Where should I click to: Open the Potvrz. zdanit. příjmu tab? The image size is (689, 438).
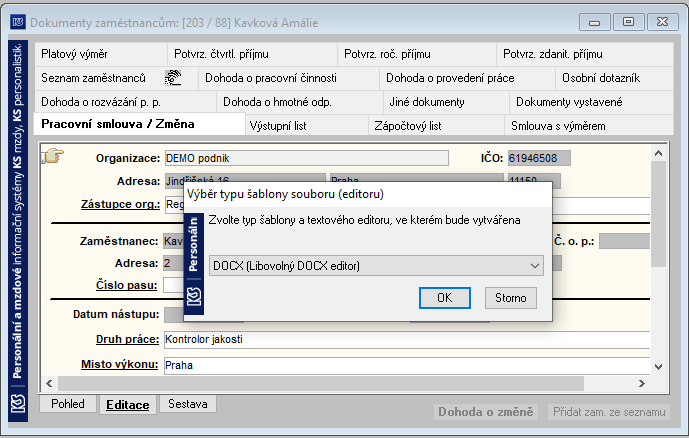[x=585, y=54]
